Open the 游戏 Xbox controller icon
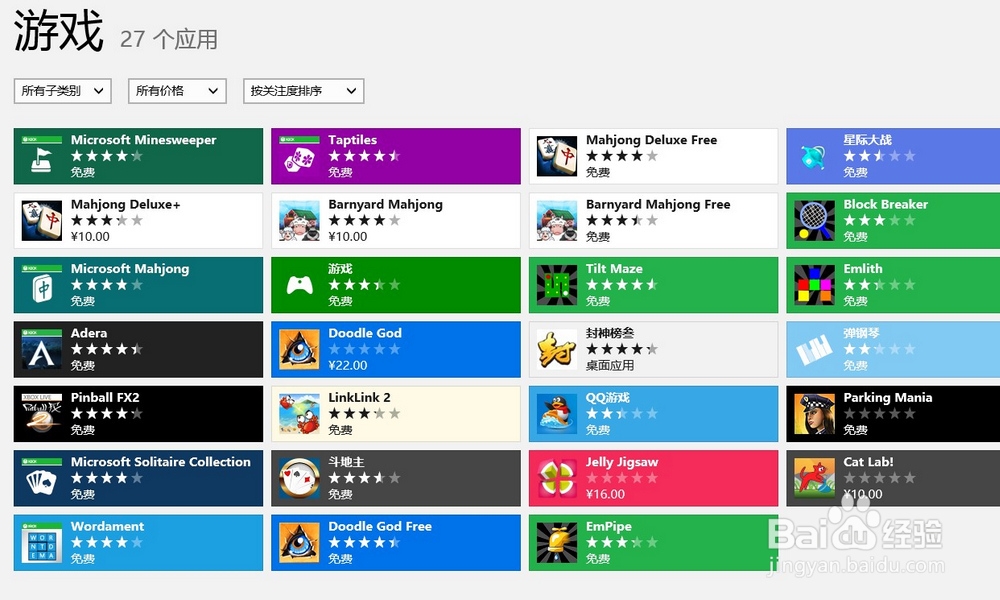1000x600 pixels. click(x=299, y=284)
